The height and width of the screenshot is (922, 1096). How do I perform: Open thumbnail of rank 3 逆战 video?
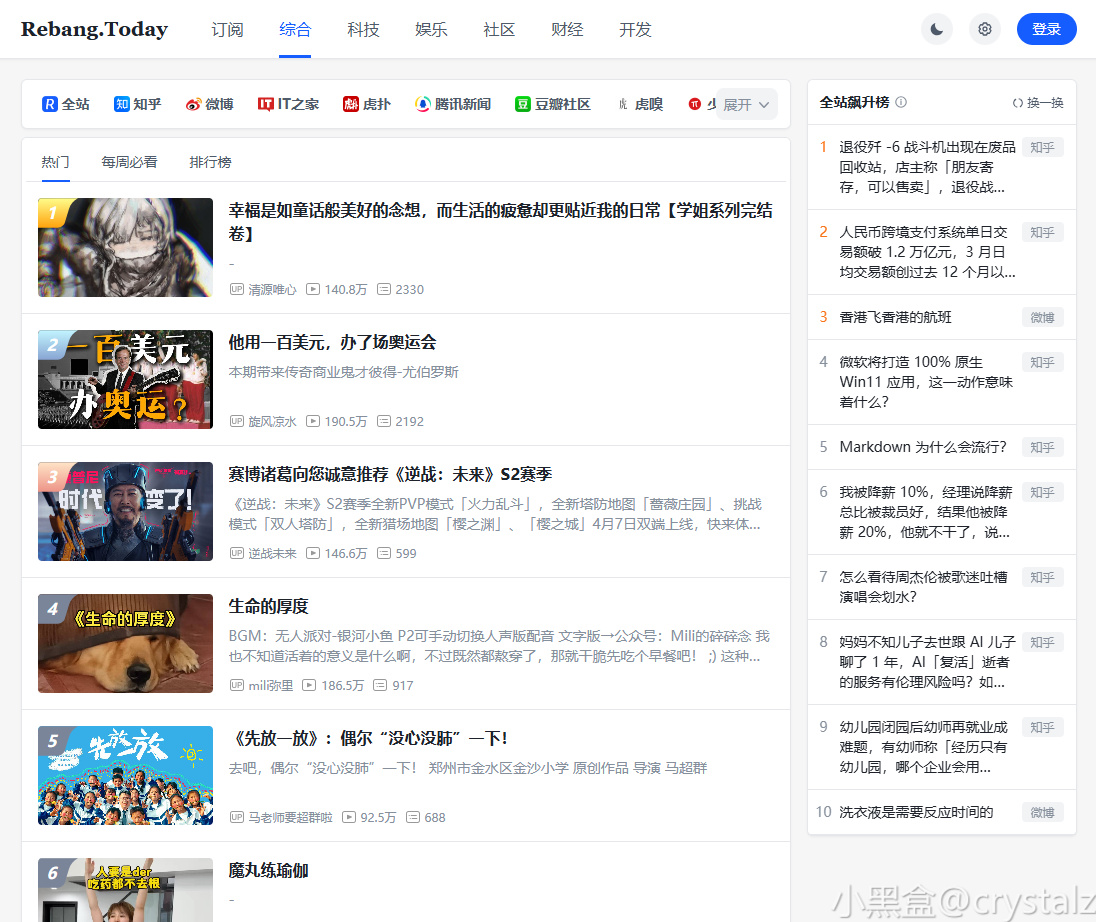click(125, 512)
